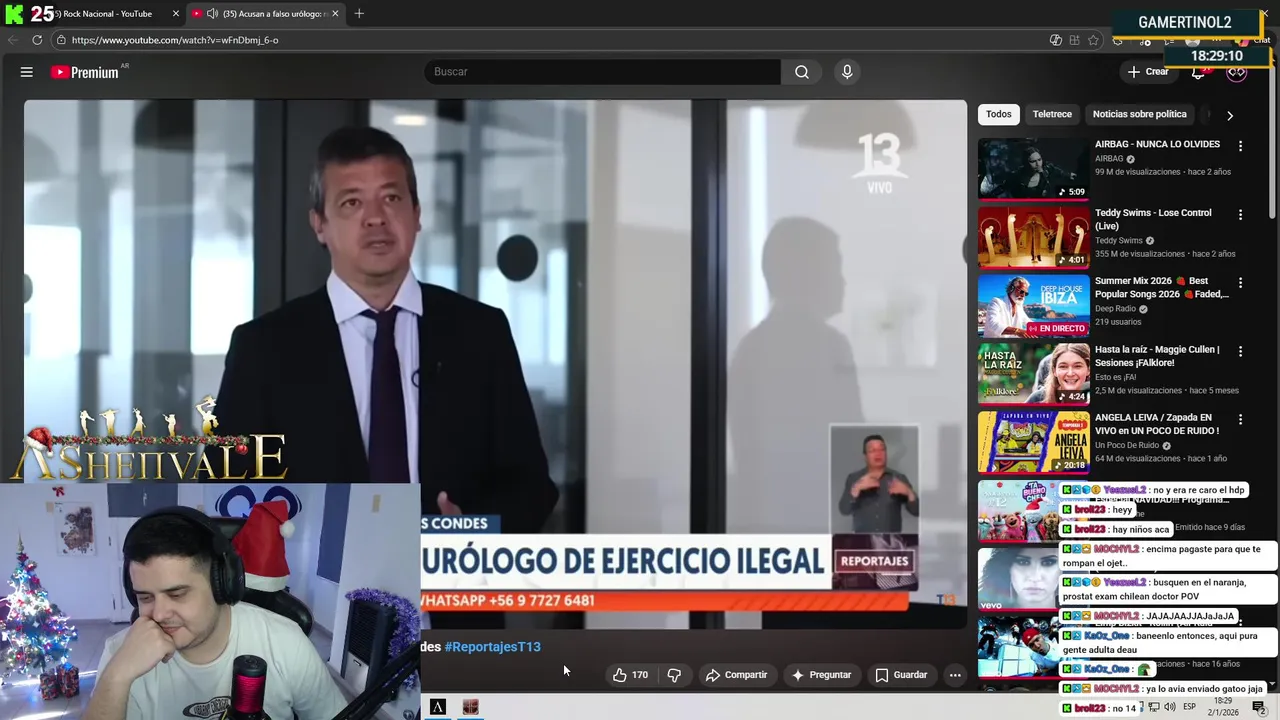The width and height of the screenshot is (1280, 720).
Task: Visit Un Poco De Ruido channel name
Action: coord(1127,446)
